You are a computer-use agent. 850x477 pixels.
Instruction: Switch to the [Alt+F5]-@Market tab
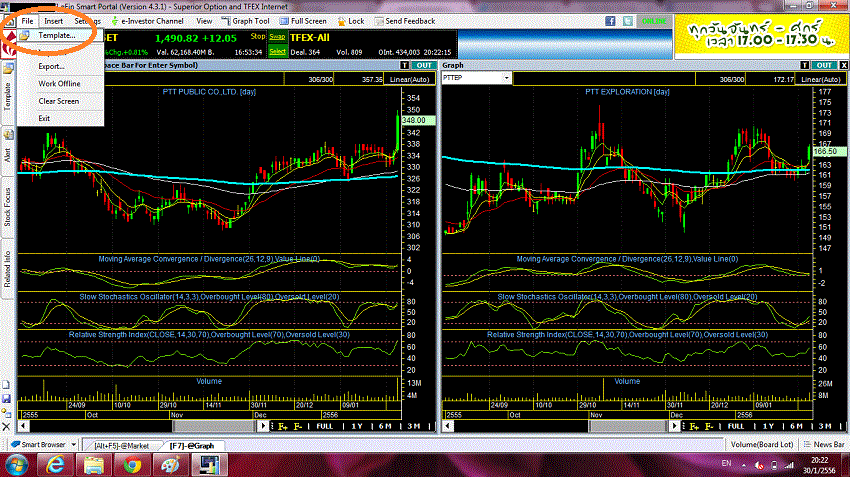point(121,446)
